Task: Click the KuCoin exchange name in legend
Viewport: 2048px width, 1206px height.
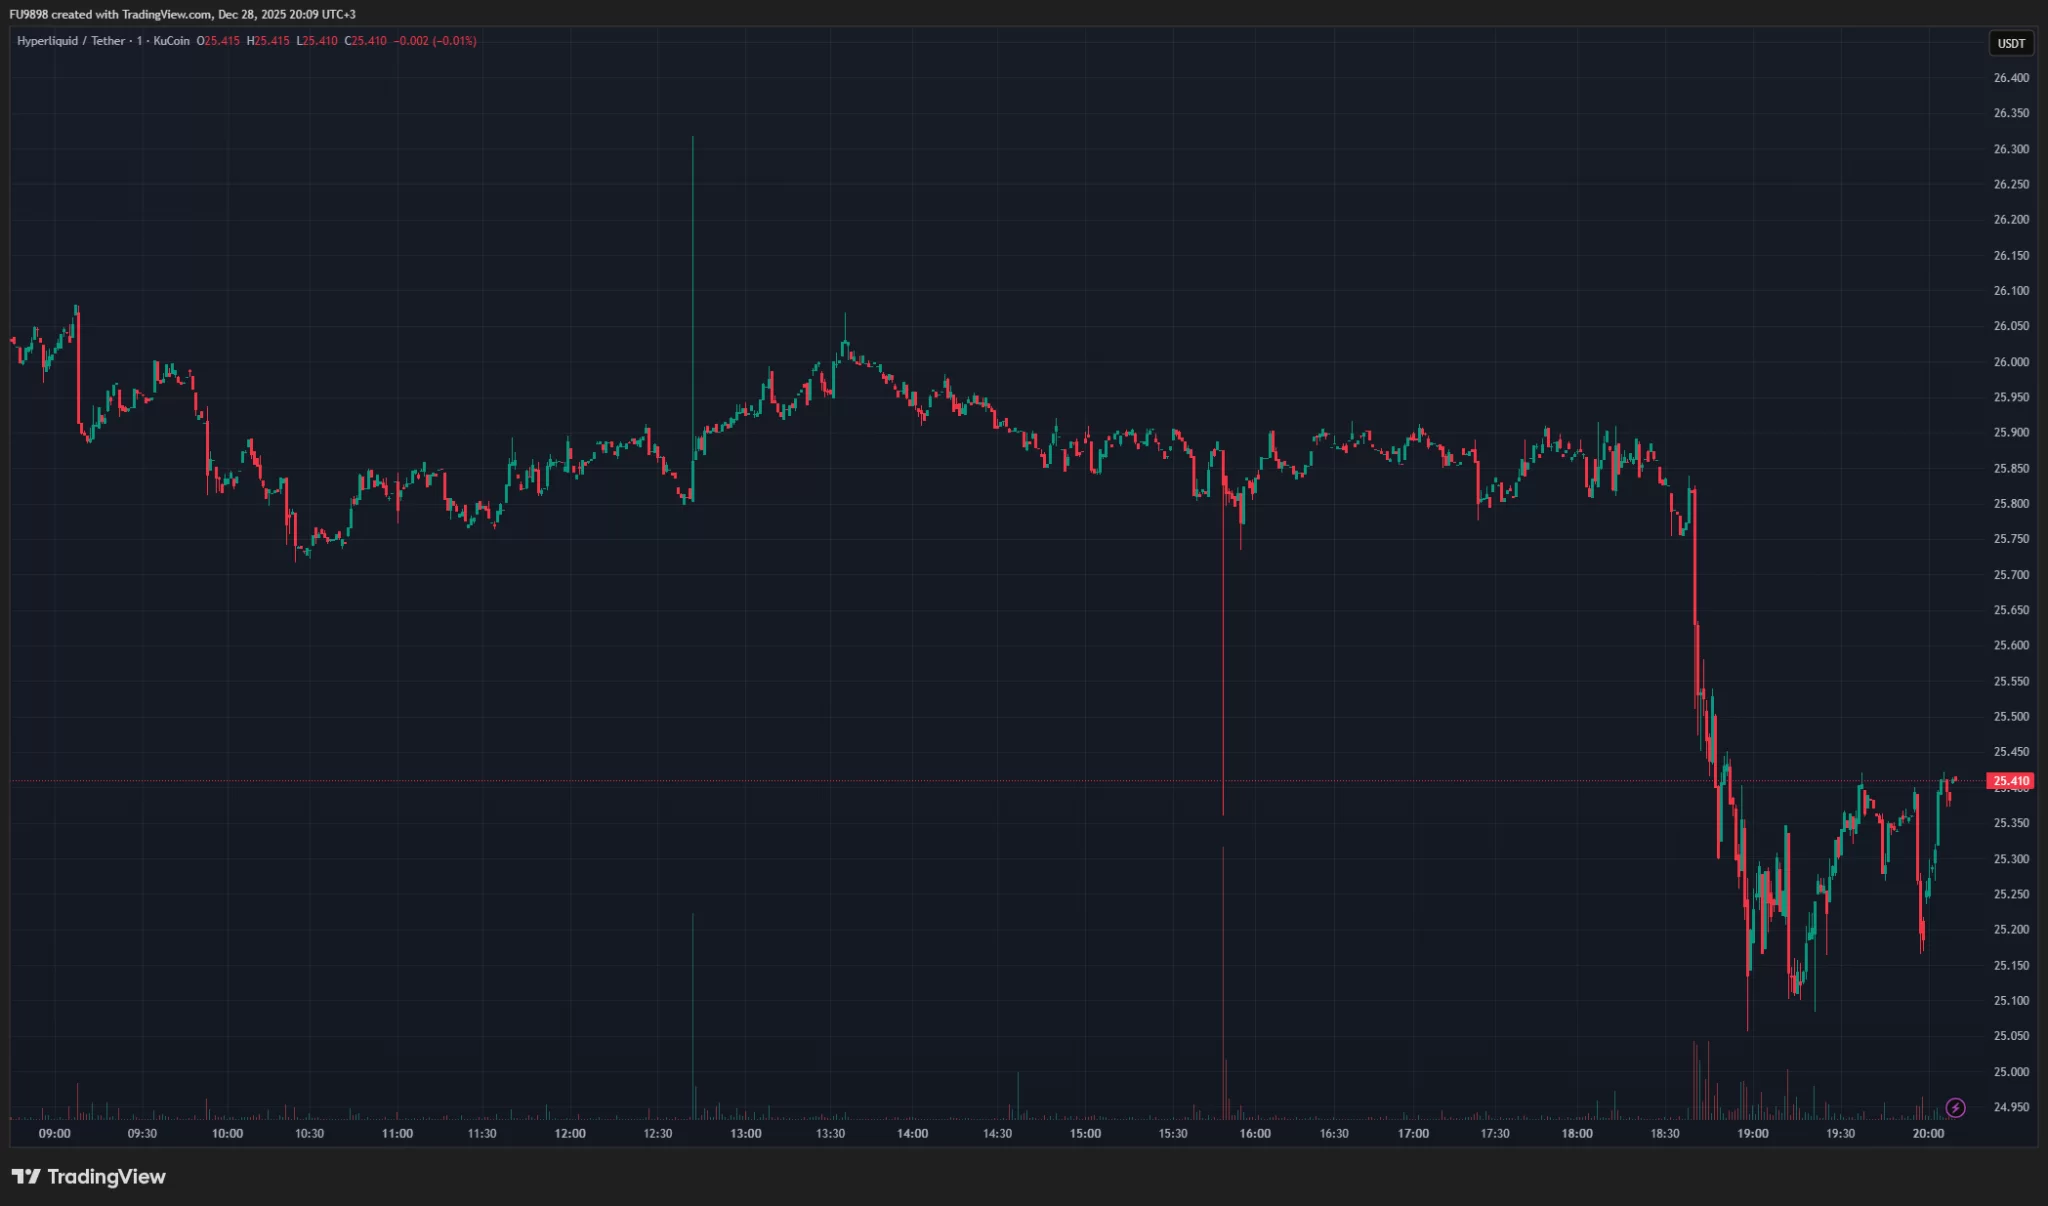Action: (171, 41)
